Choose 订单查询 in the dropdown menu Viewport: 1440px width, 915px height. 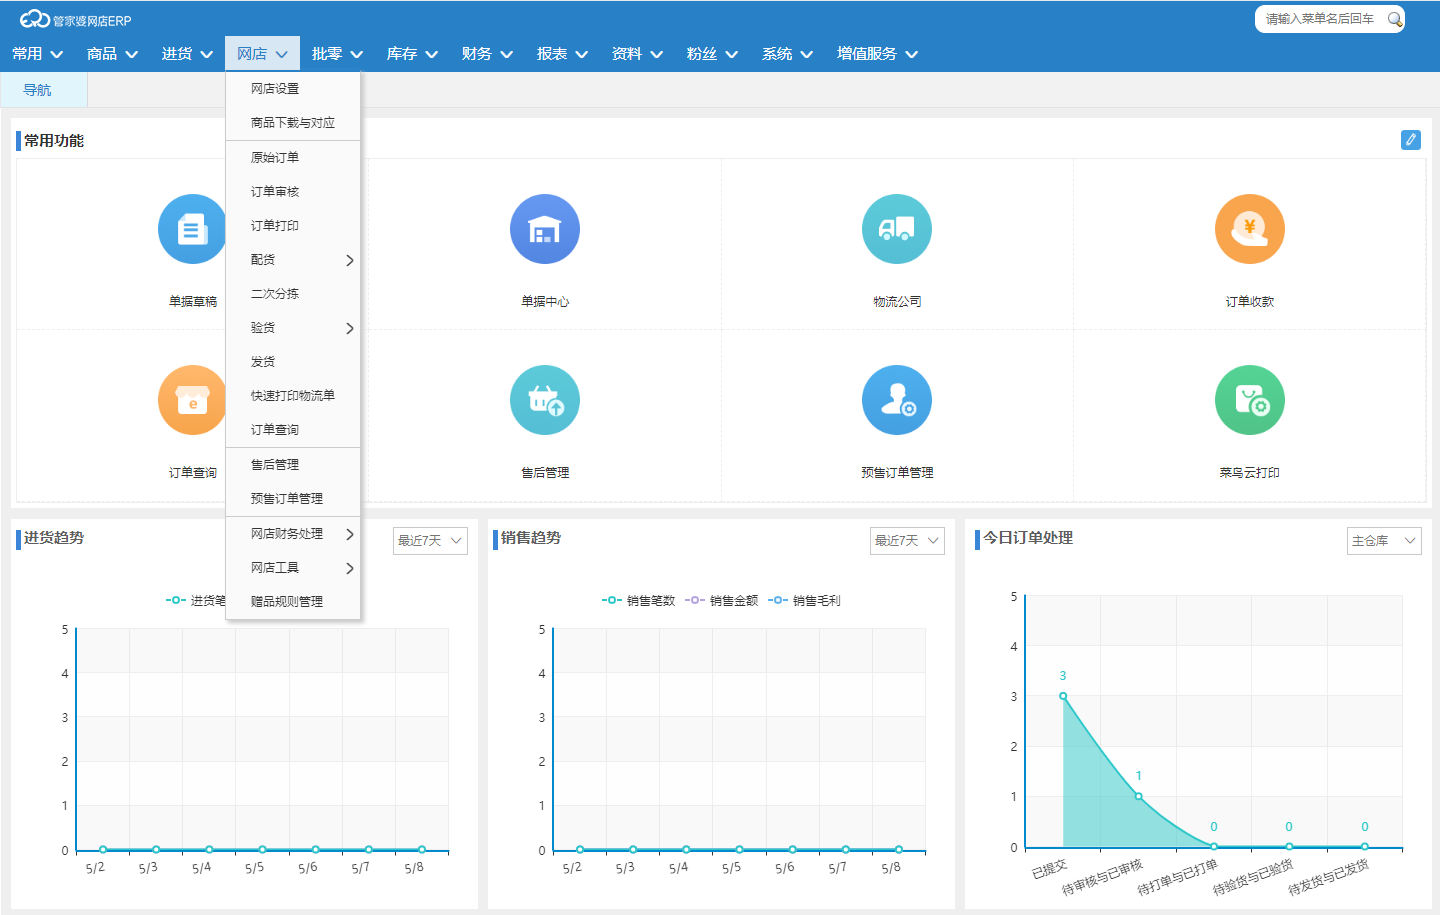(x=293, y=430)
